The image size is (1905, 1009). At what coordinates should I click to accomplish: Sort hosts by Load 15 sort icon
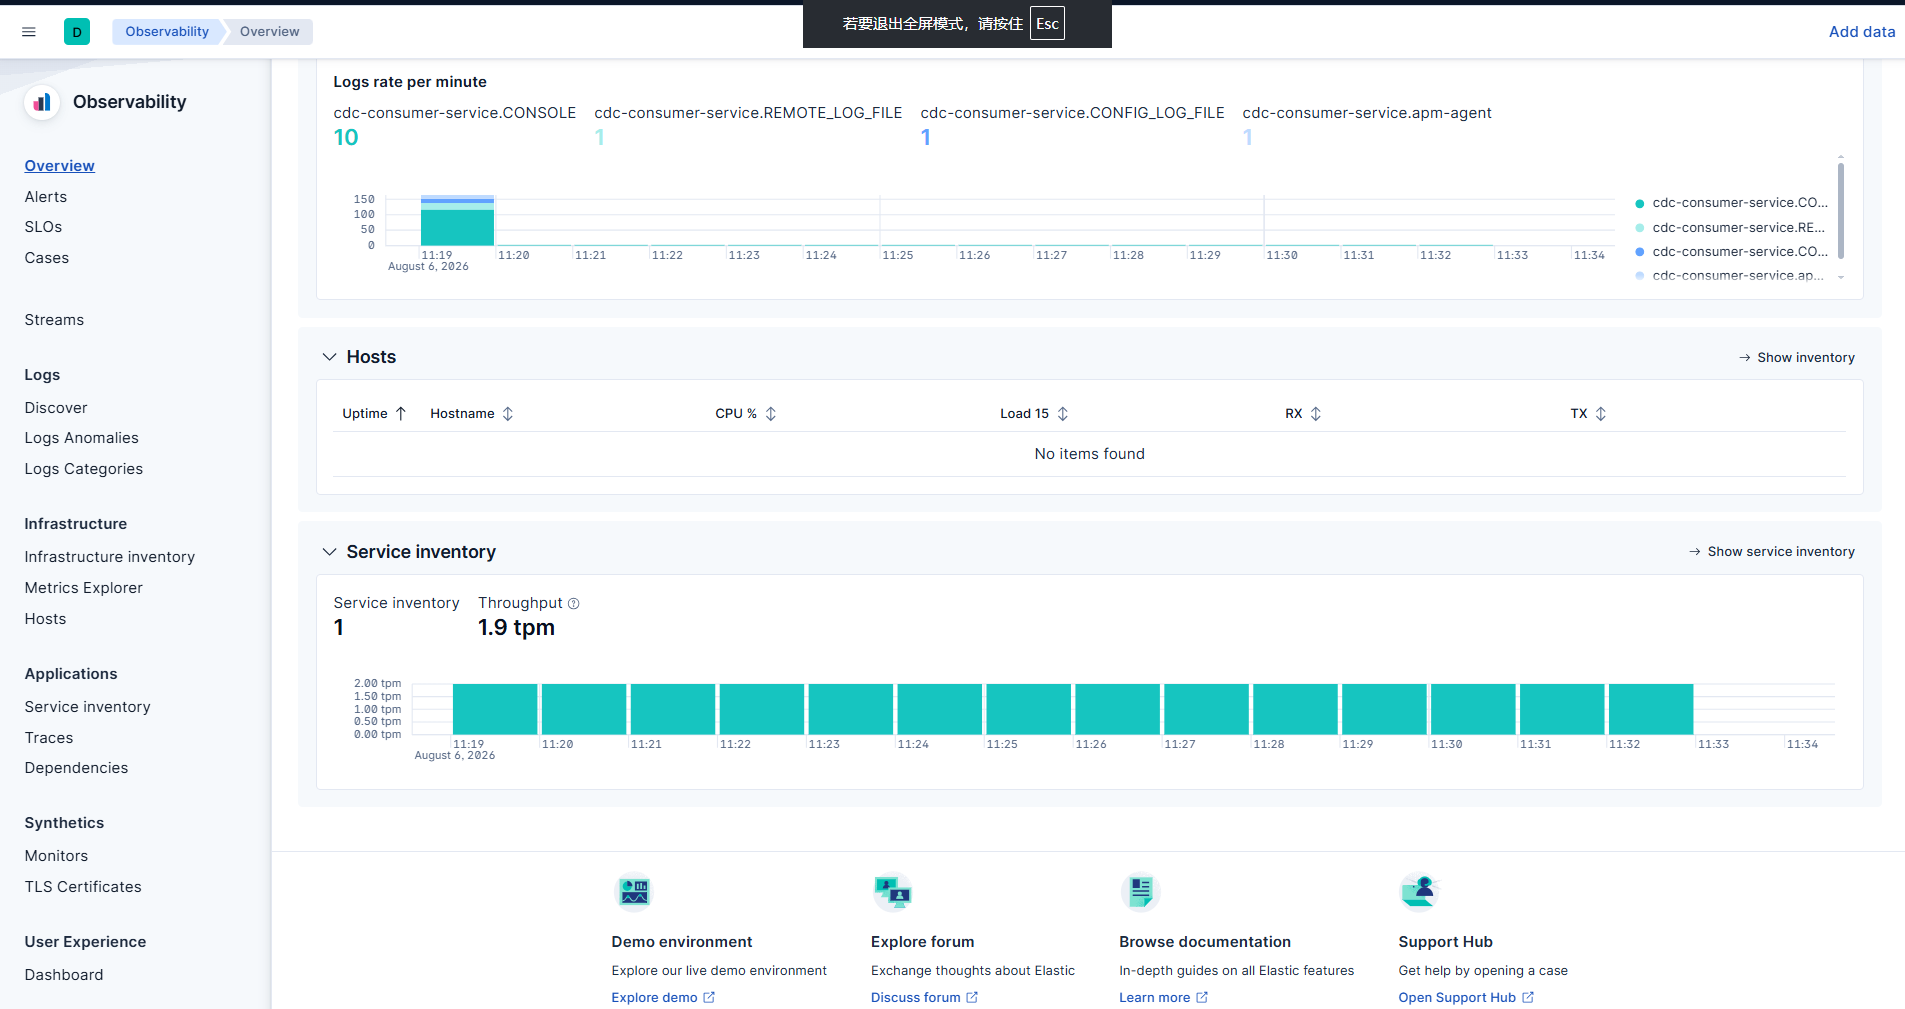[1063, 414]
